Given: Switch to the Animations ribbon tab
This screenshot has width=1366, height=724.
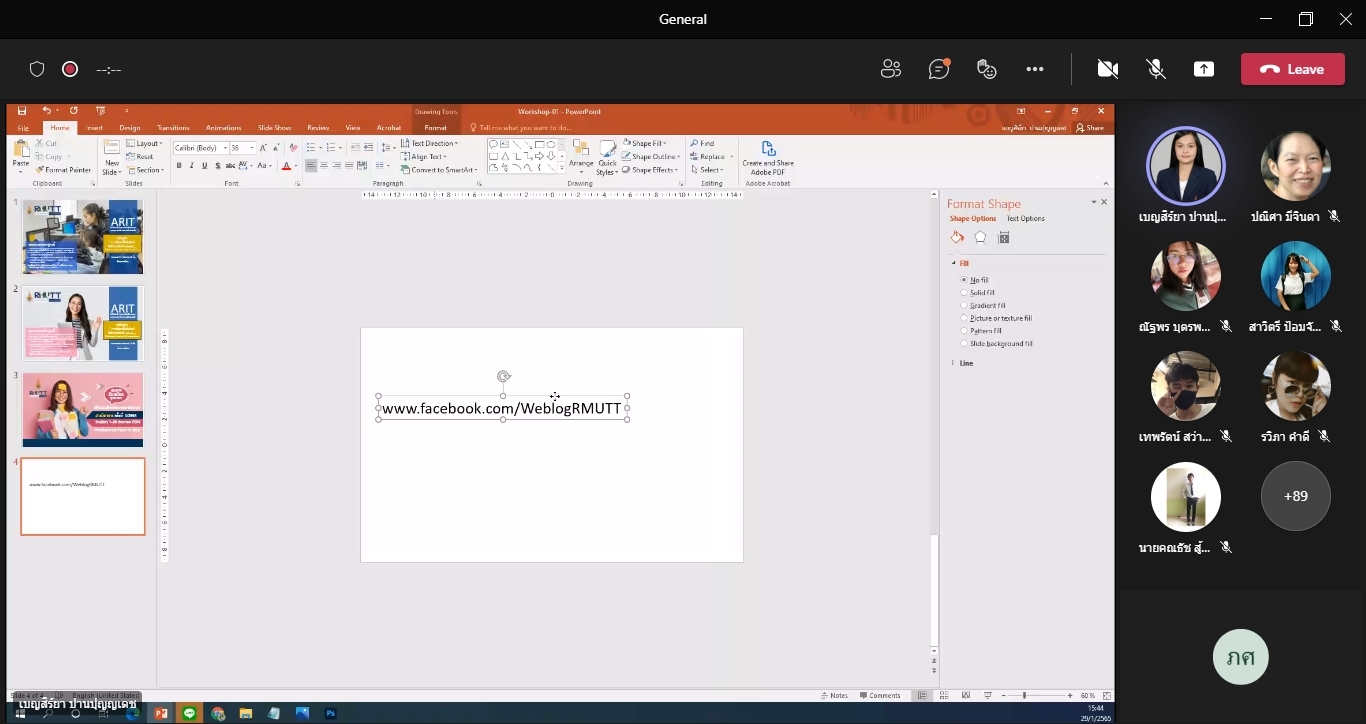Looking at the screenshot, I should tap(223, 128).
